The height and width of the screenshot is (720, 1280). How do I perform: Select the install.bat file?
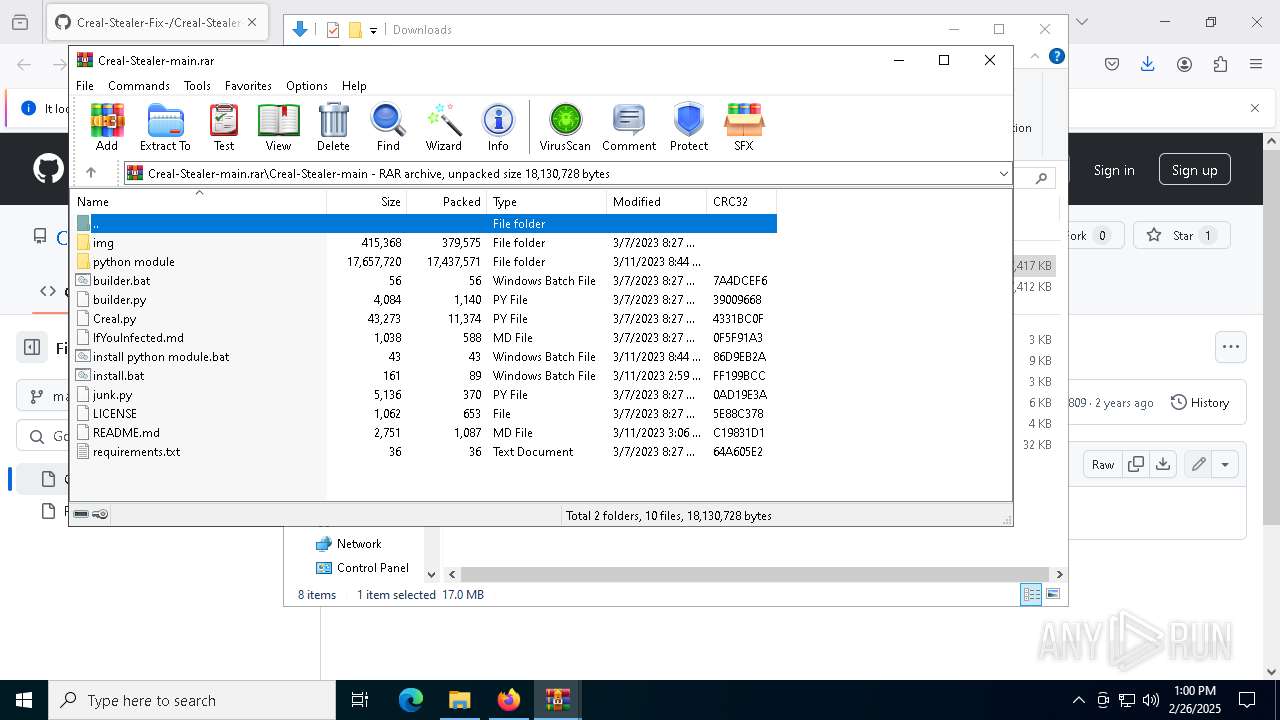425,376
